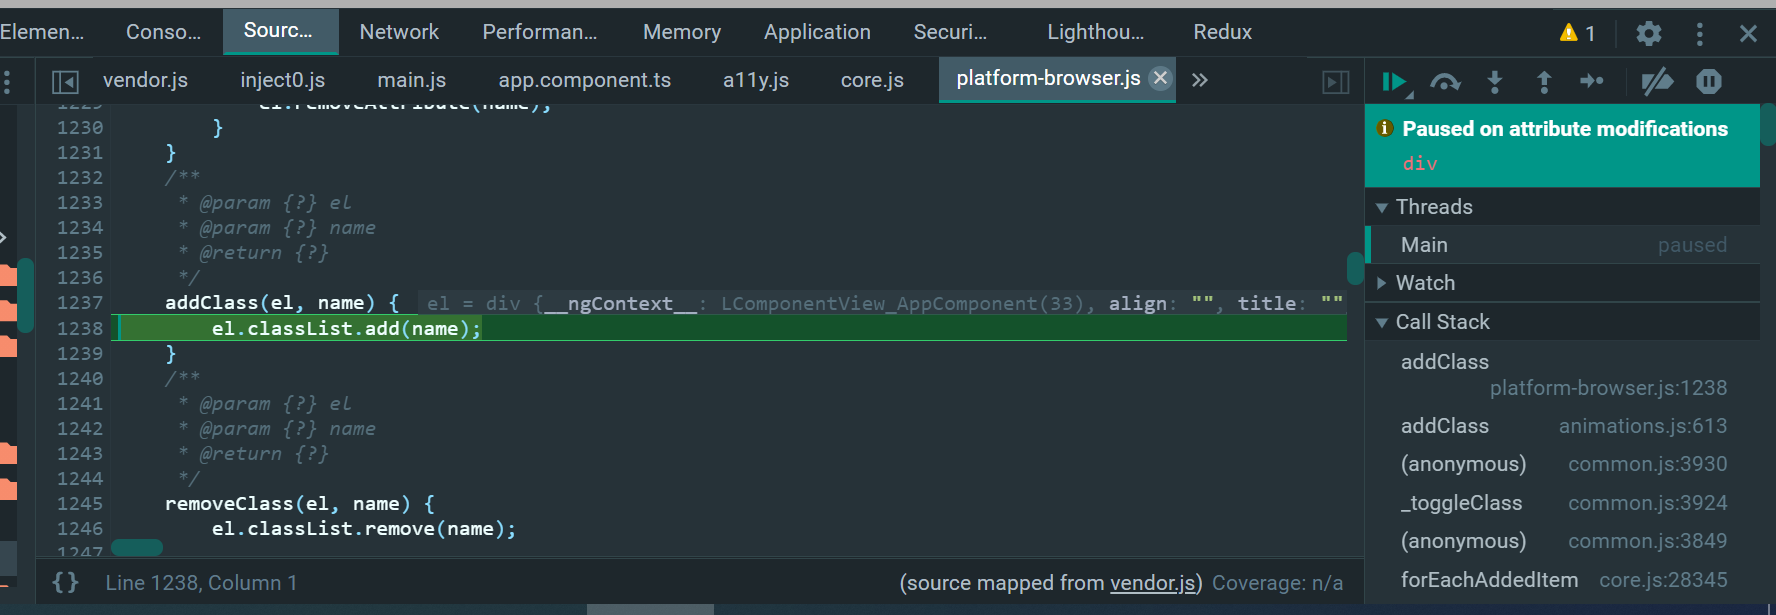Select forEachAddedItem call stack frame
The image size is (1776, 615).
1562,580
